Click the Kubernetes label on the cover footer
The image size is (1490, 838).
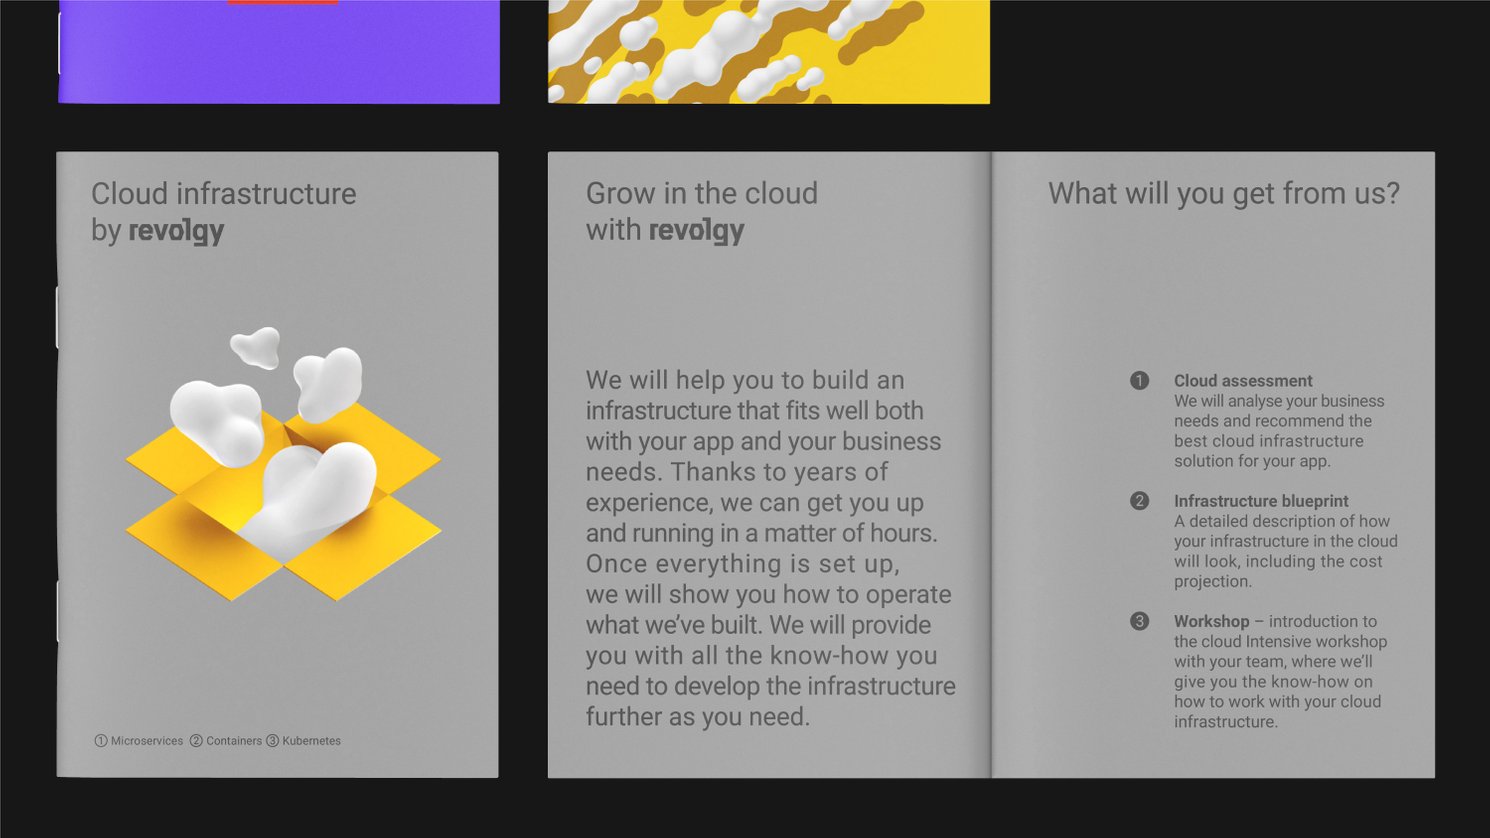point(311,741)
